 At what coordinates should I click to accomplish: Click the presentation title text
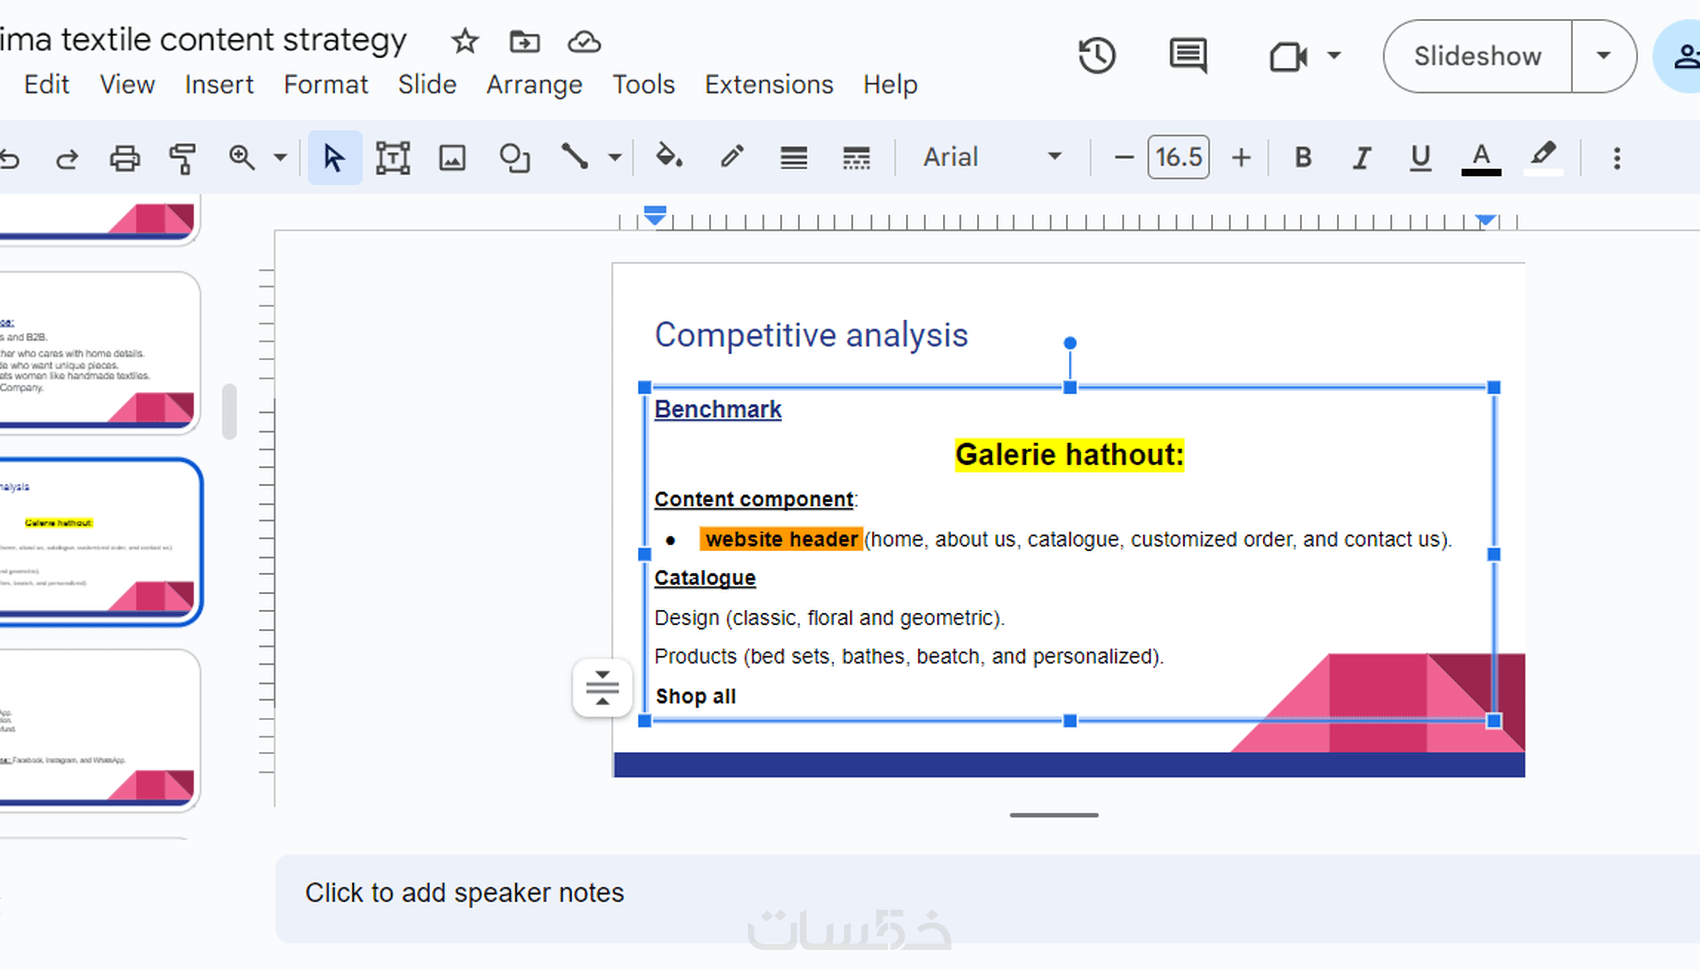pyautogui.click(x=204, y=39)
